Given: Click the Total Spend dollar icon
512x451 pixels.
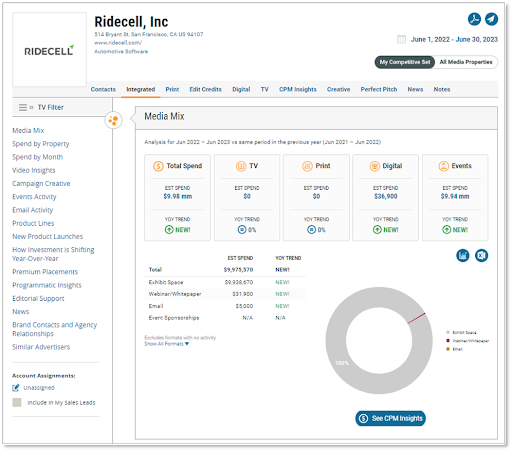Looking at the screenshot, I should click(158, 166).
